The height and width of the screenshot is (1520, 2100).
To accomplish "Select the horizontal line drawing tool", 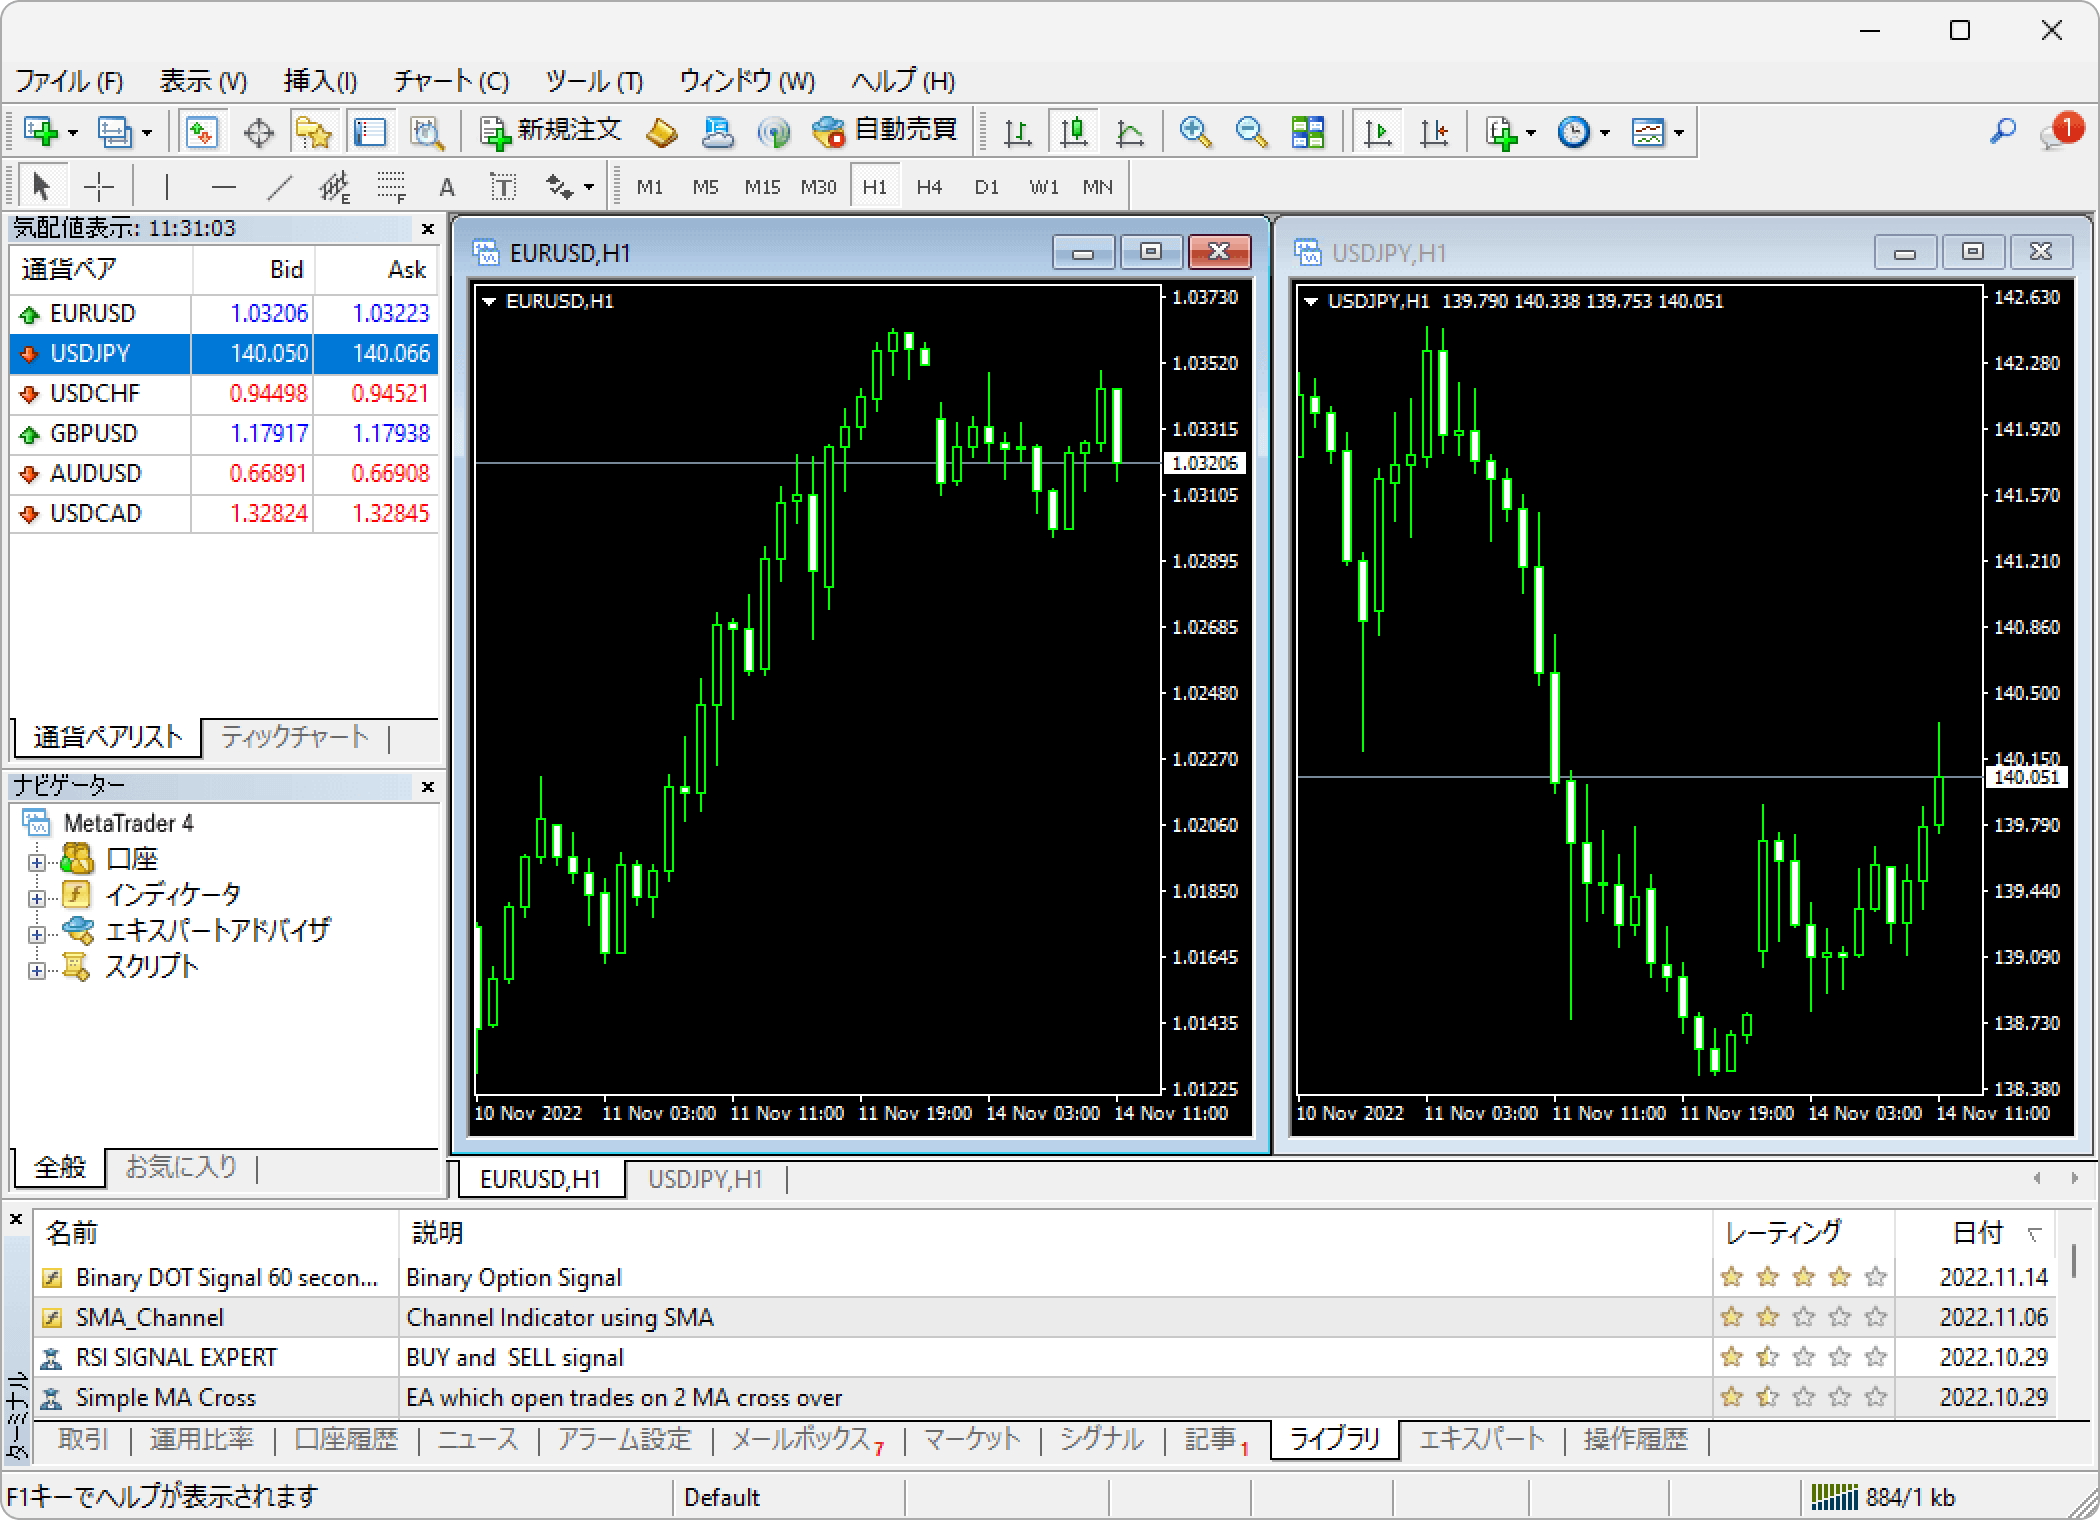I will click(224, 186).
